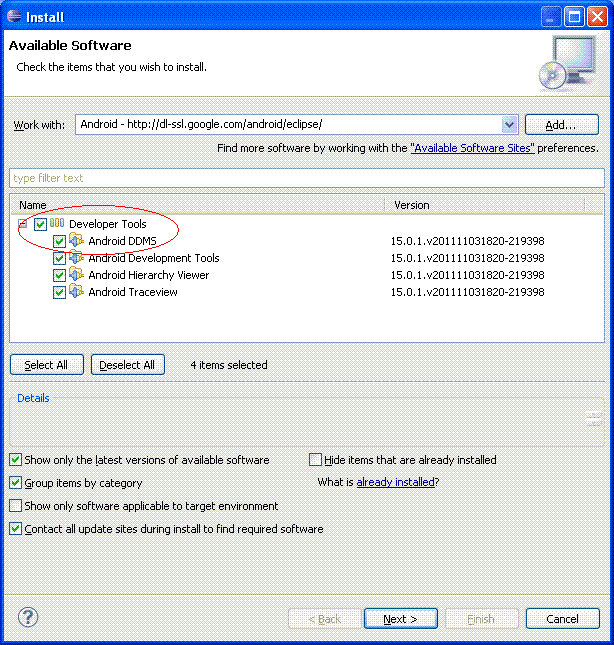The height and width of the screenshot is (645, 614).
Task: Uncheck Android Hierarchy Viewer checkbox
Action: pyautogui.click(x=59, y=275)
